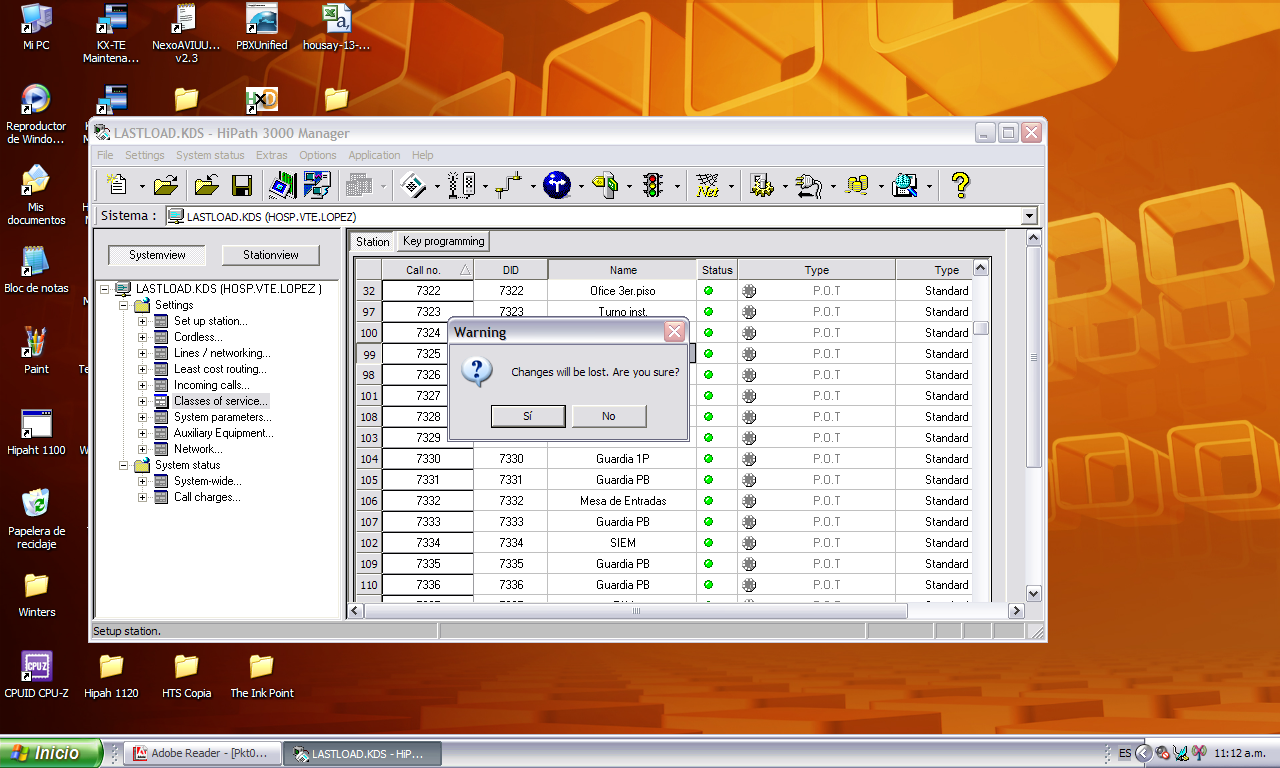The height and width of the screenshot is (768, 1280).
Task: Click the telephone Set up station toolbar icon
Action: pyautogui.click(x=414, y=185)
